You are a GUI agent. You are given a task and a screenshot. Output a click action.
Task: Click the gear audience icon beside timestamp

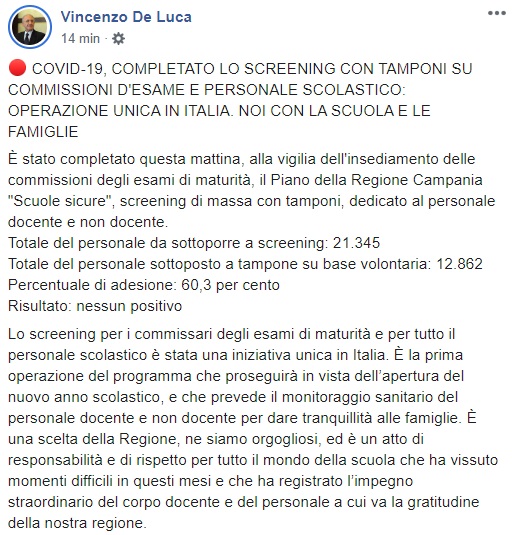pyautogui.click(x=118, y=39)
